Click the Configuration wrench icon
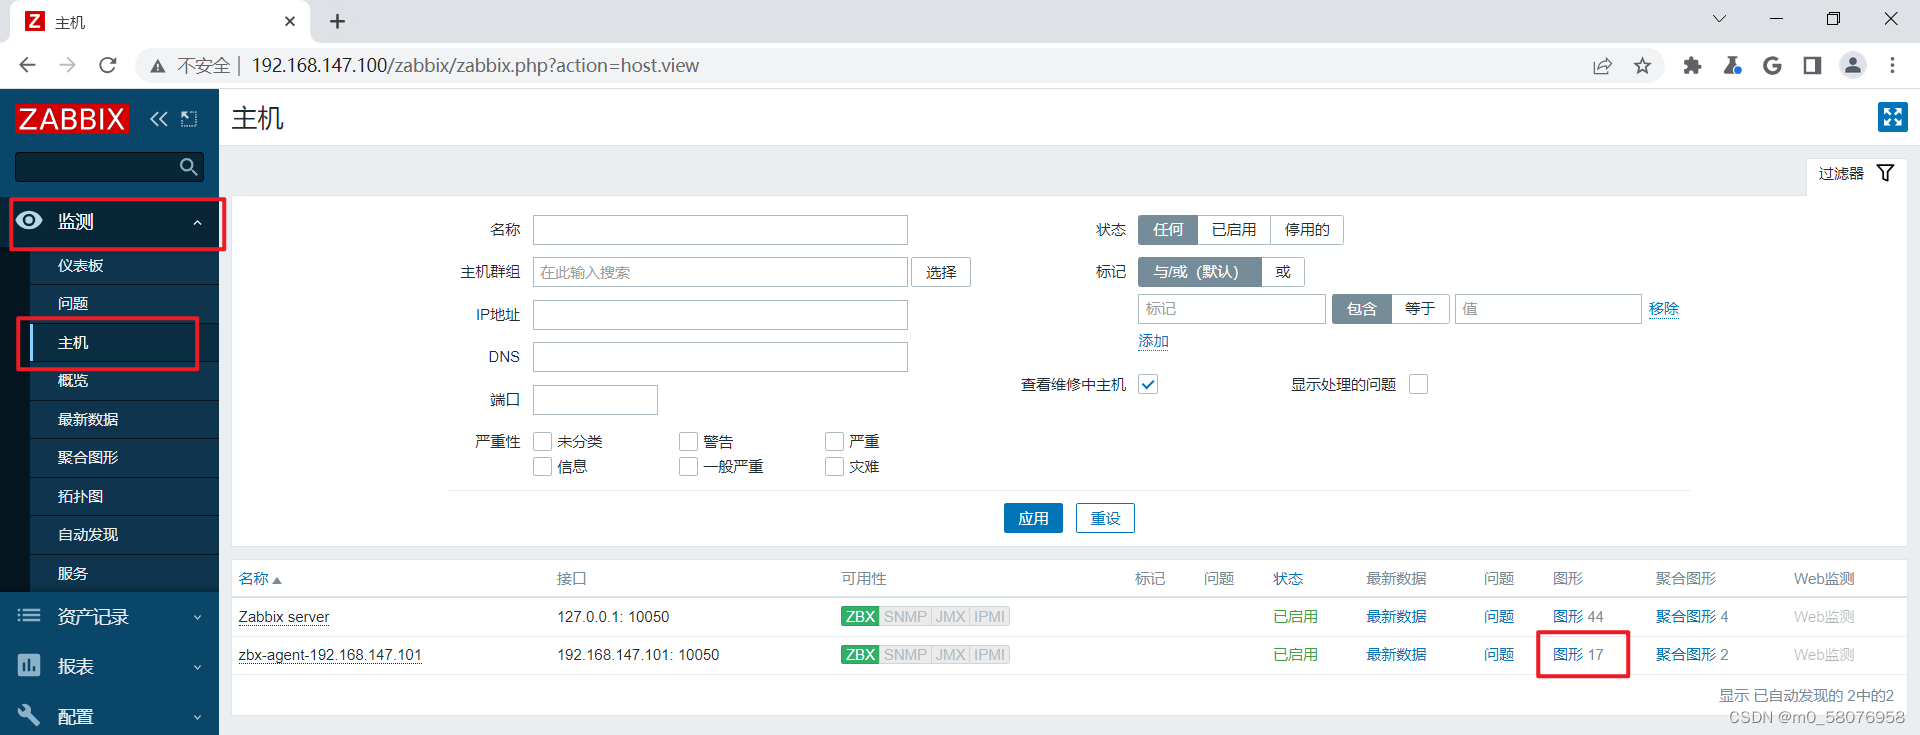The image size is (1920, 735). pos(29,715)
